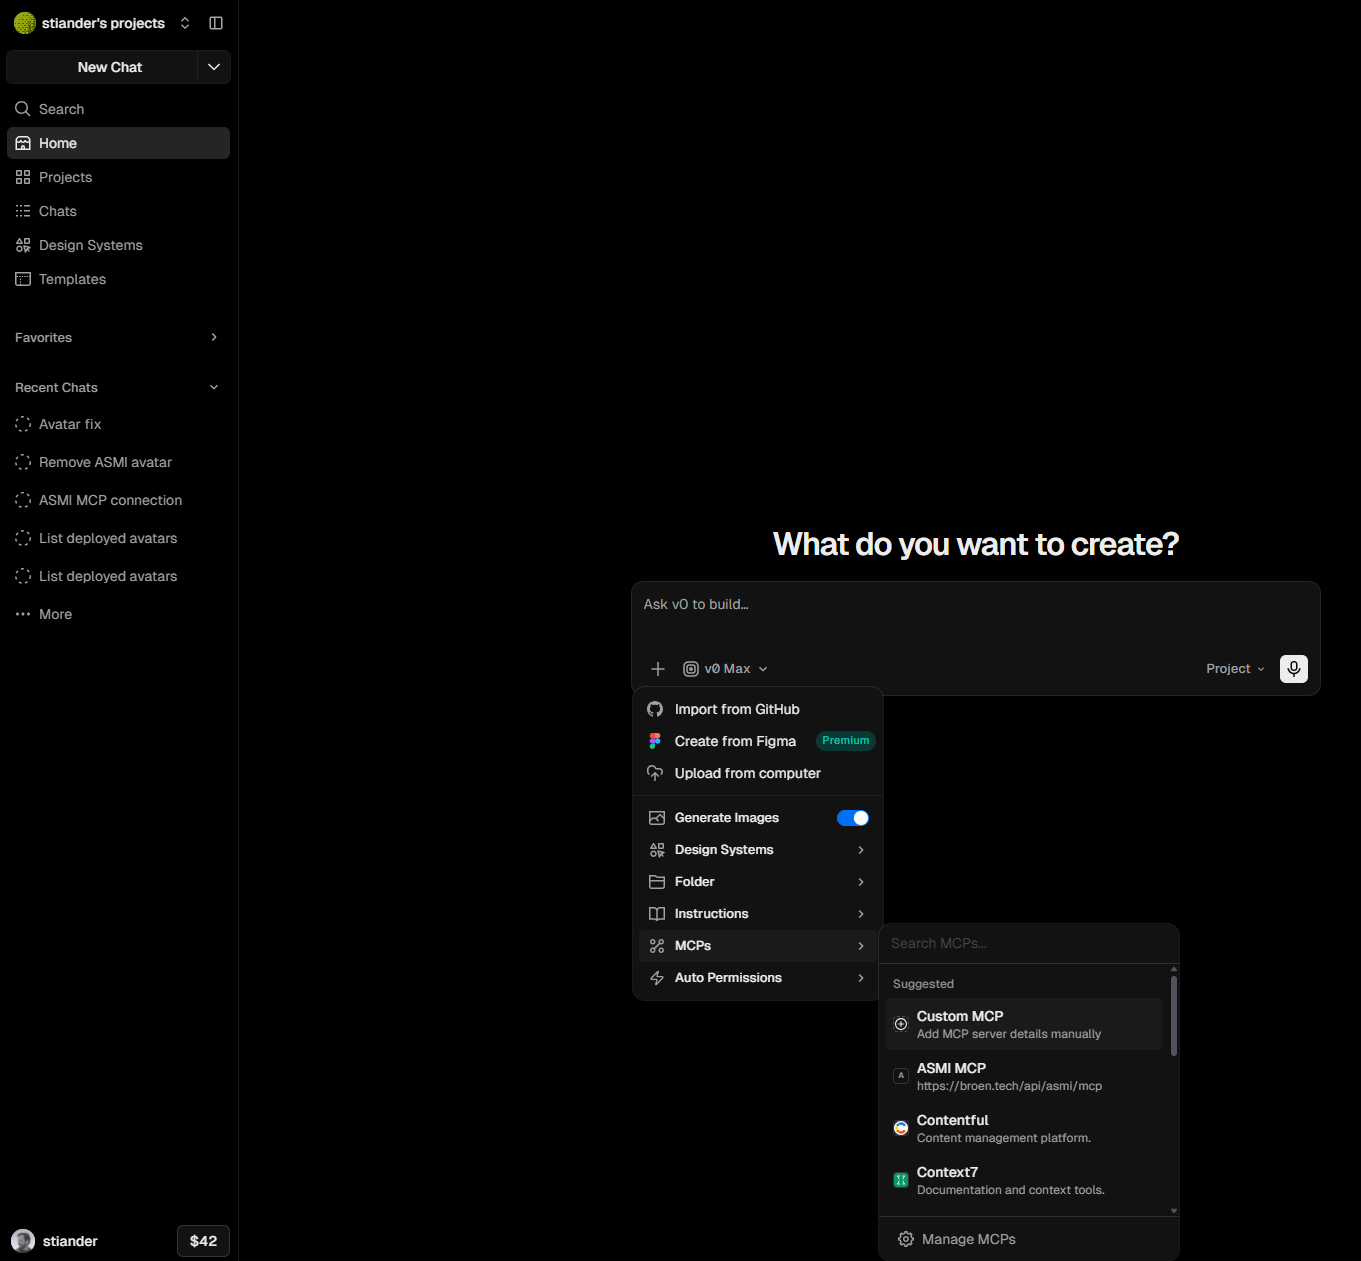This screenshot has width=1361, height=1261.
Task: Expand the Auto Permissions submenu arrow
Action: coord(861,978)
